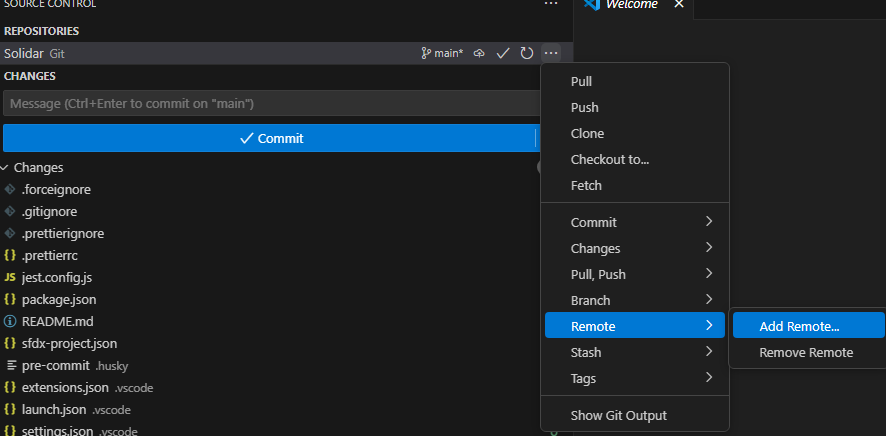This screenshot has height=436, width=886.
Task: Open .prettierrc in the changes list
Action: click(x=50, y=255)
